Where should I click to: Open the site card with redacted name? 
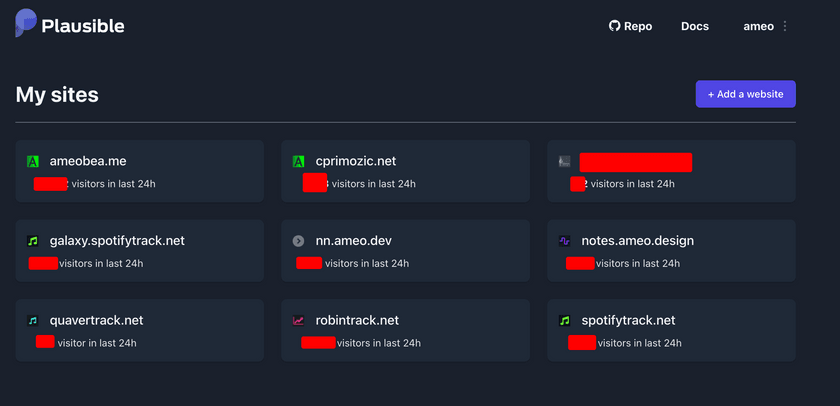click(x=671, y=171)
